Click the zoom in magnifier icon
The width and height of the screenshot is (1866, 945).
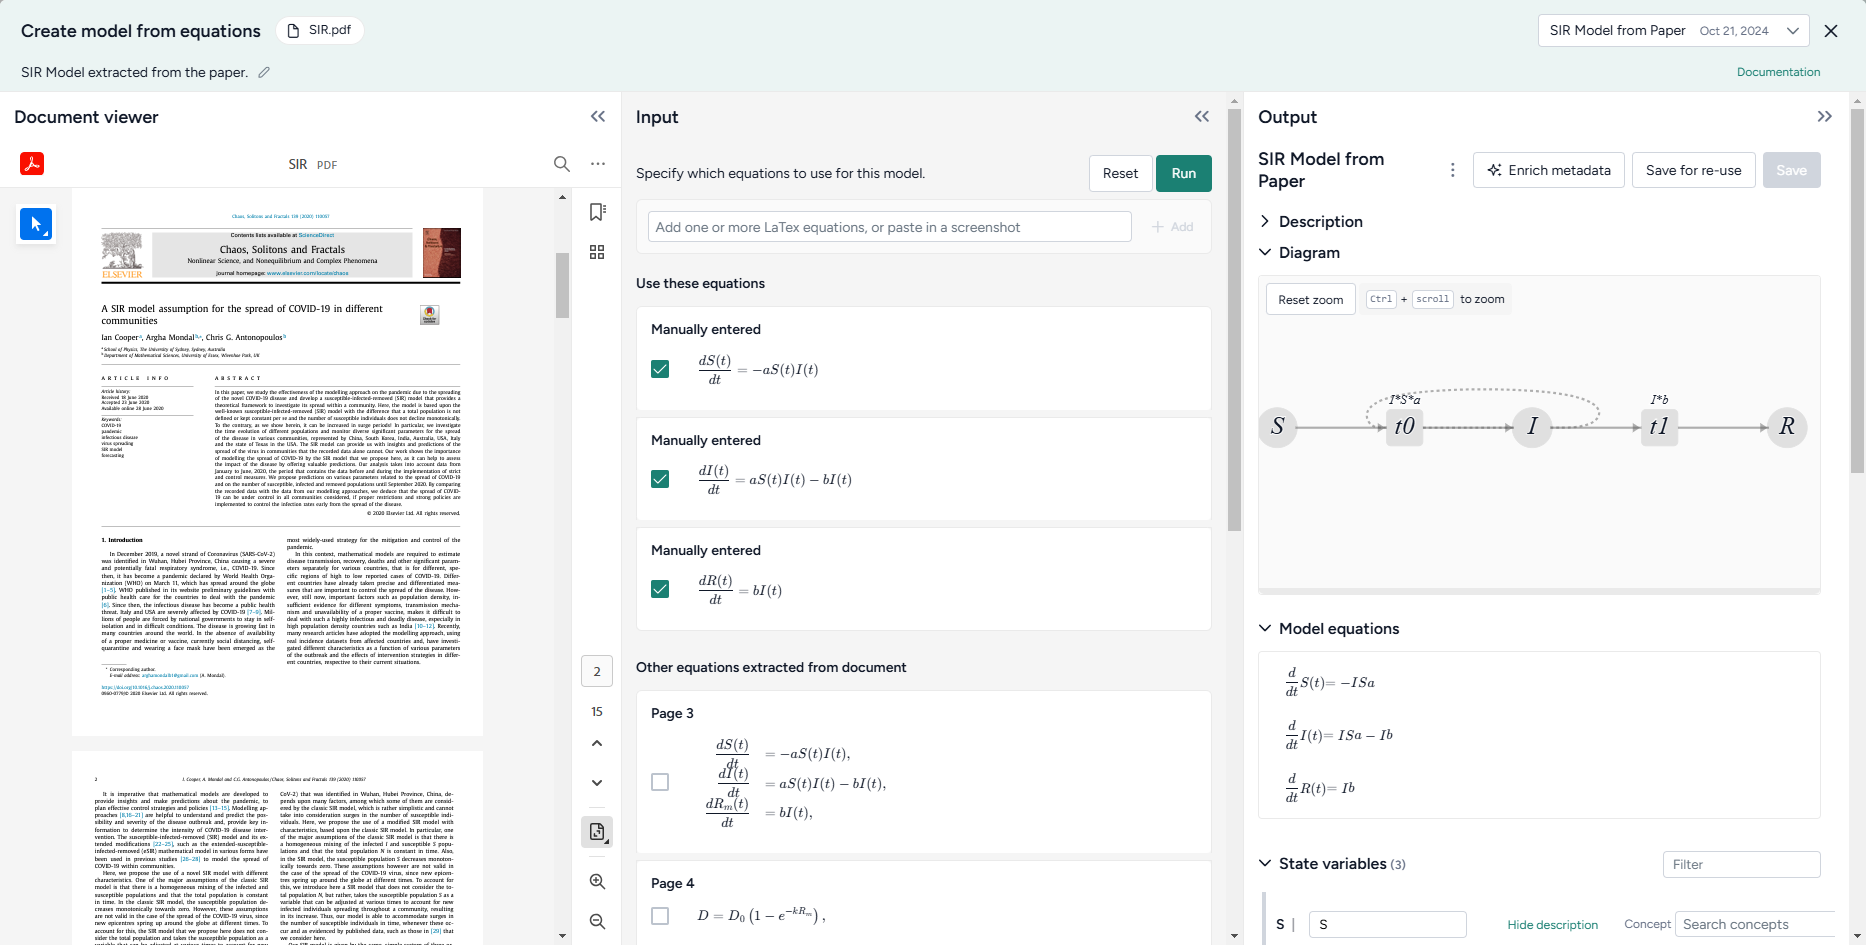(597, 881)
